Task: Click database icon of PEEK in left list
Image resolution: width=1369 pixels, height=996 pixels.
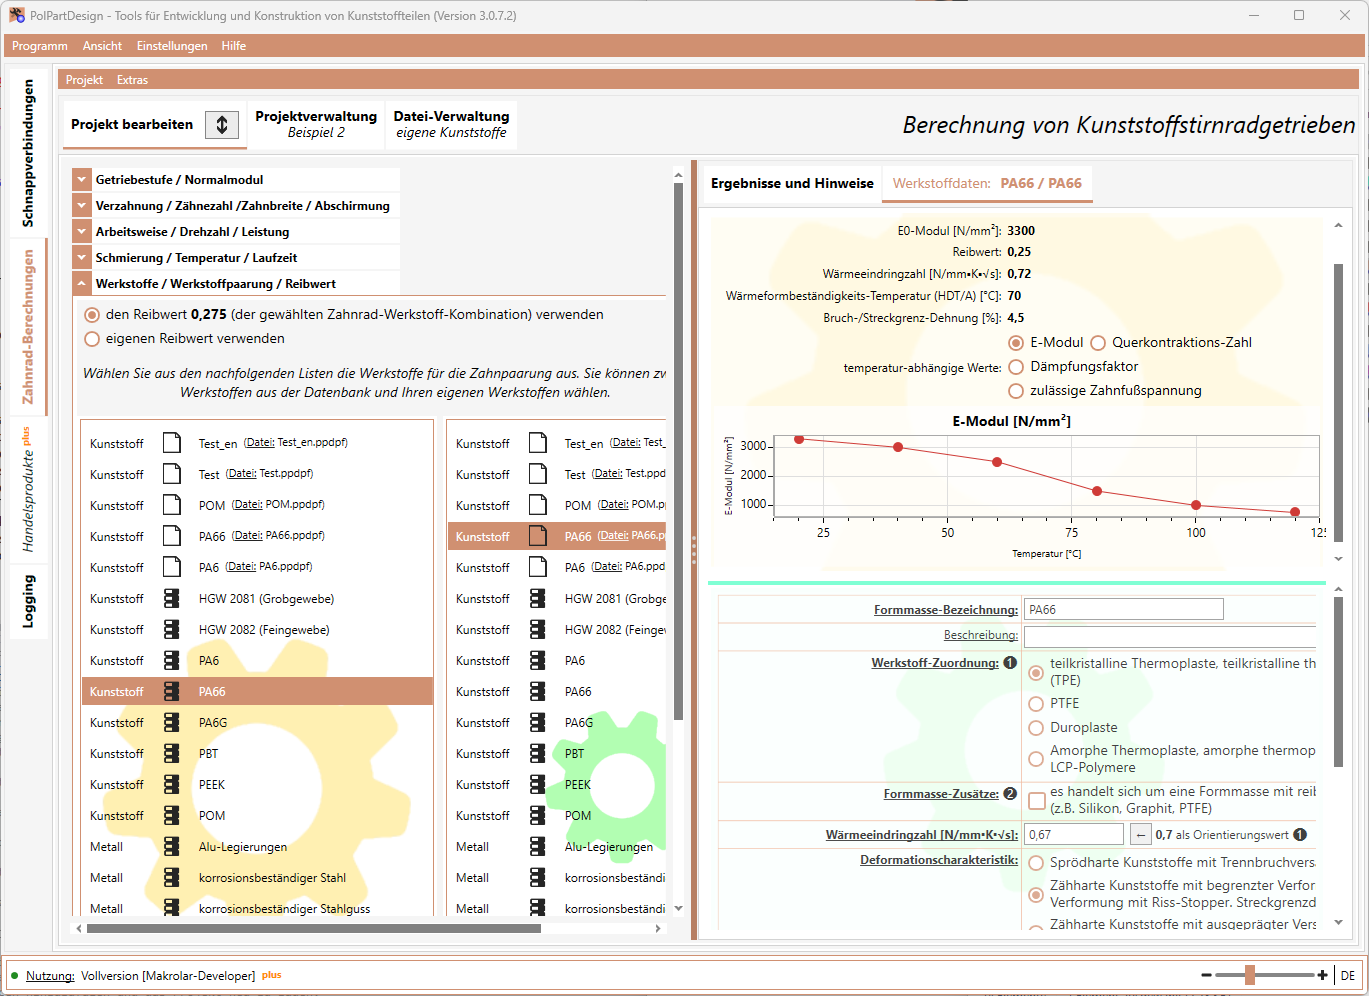Action: (x=172, y=784)
